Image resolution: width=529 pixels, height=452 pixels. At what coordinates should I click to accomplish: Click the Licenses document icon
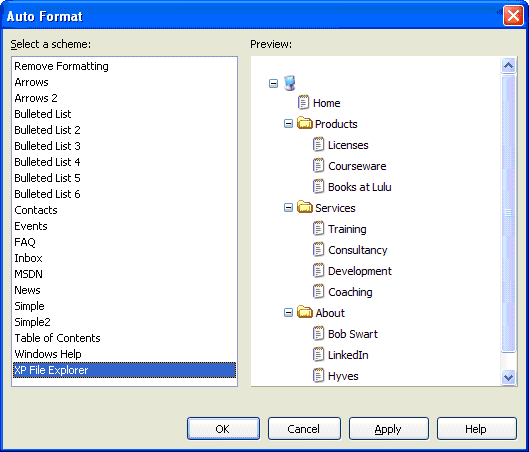[318, 144]
